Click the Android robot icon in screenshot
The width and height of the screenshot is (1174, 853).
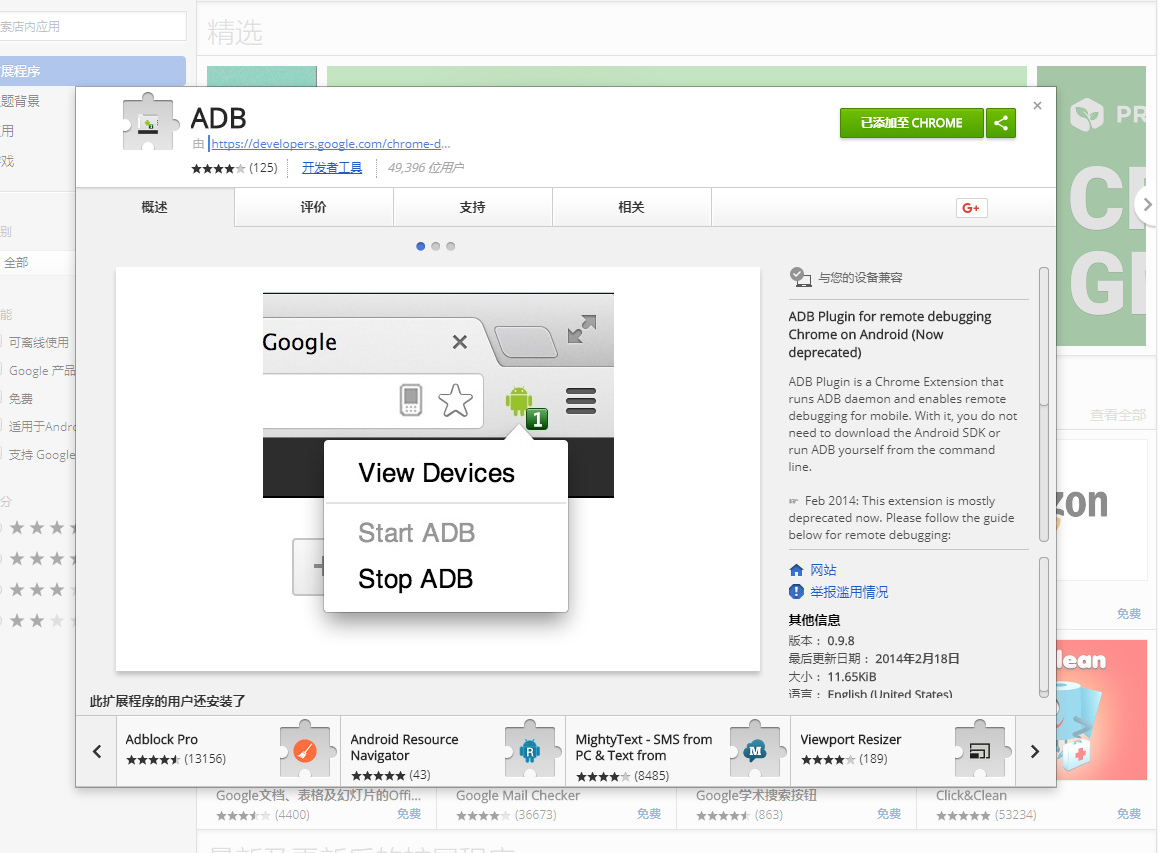point(519,401)
